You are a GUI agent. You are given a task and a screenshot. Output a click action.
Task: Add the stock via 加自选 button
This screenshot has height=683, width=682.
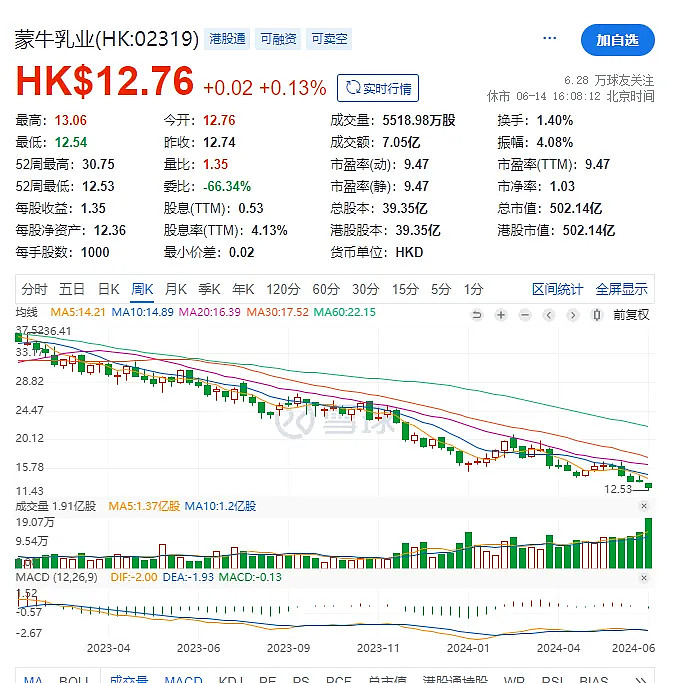618,40
